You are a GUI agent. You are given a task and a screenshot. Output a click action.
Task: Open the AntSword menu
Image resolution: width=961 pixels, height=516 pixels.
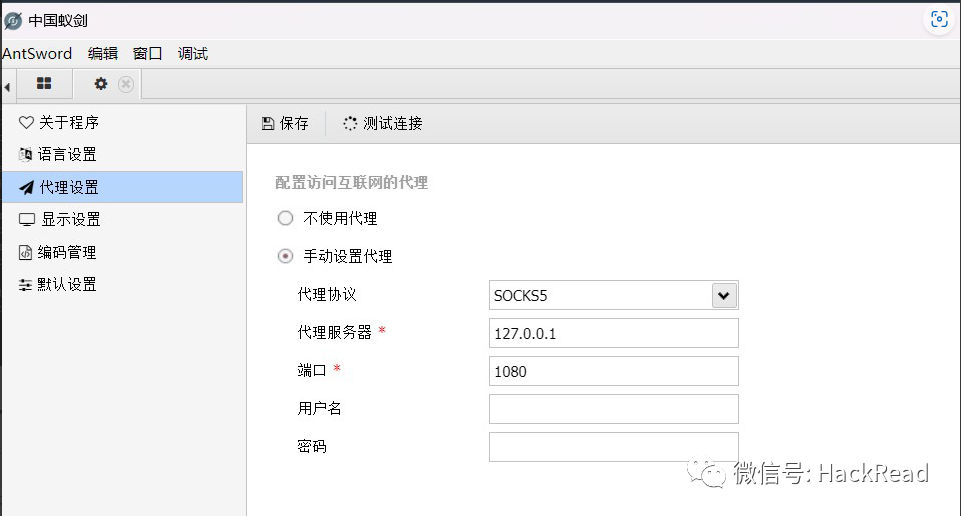37,54
